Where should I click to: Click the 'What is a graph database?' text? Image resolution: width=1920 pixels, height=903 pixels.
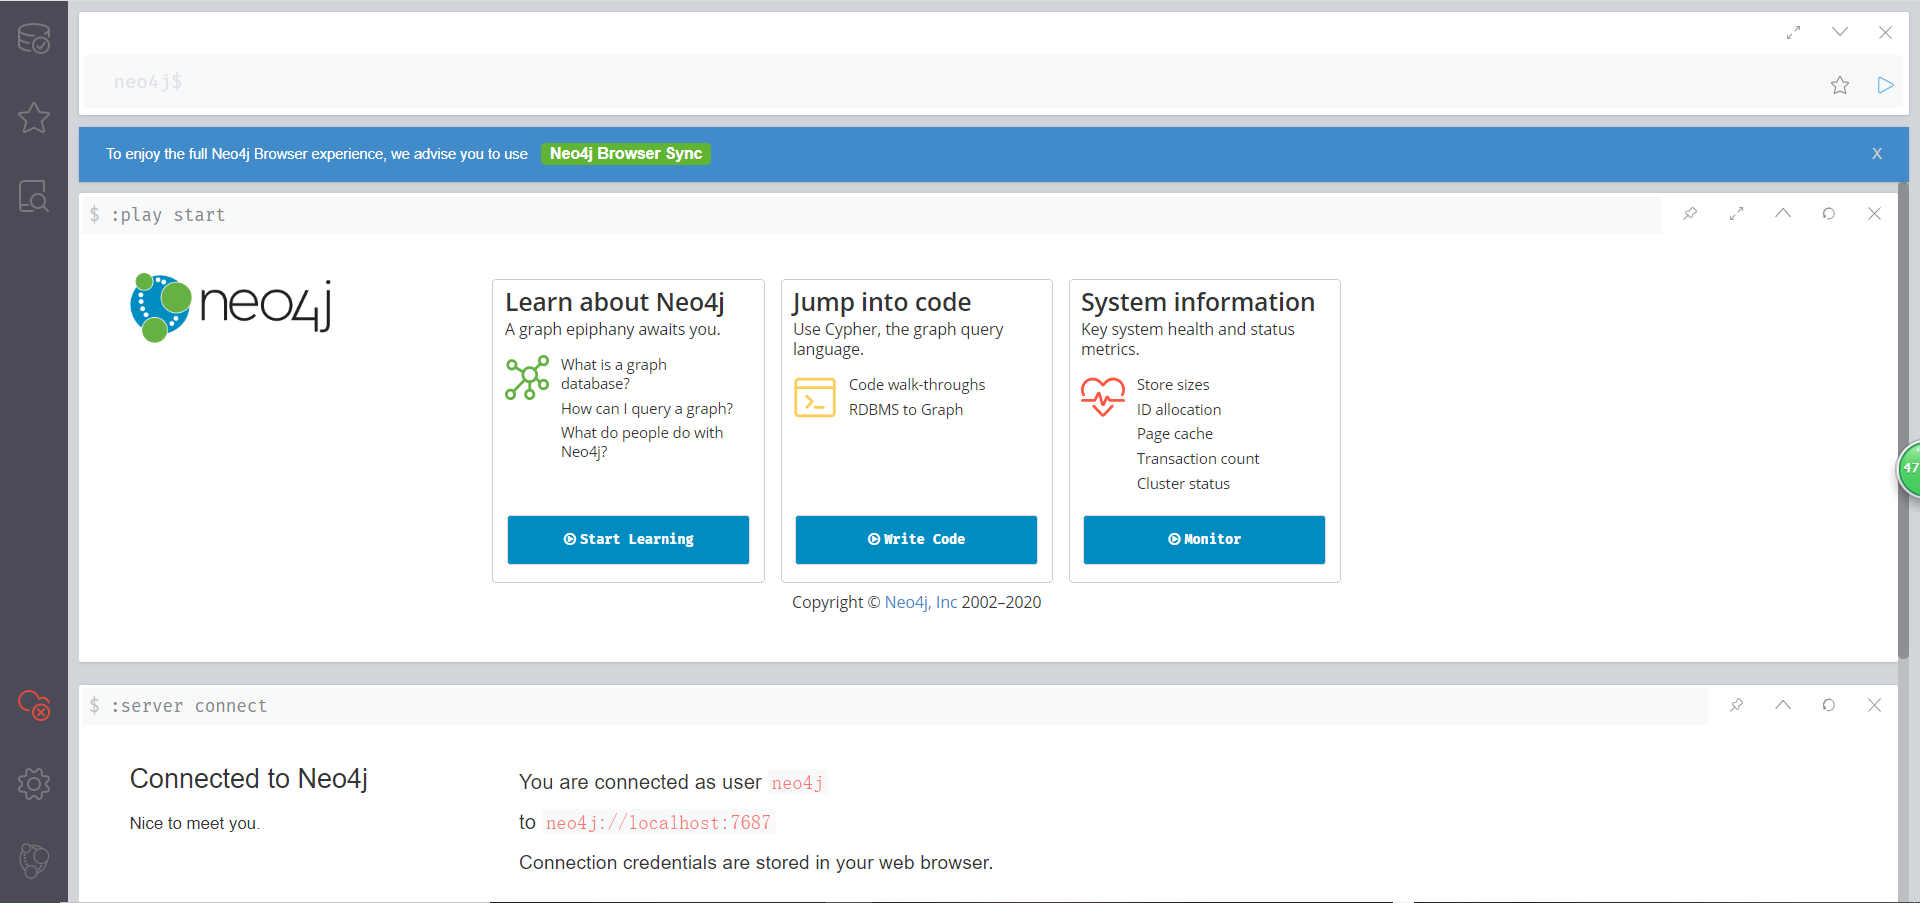click(x=613, y=374)
